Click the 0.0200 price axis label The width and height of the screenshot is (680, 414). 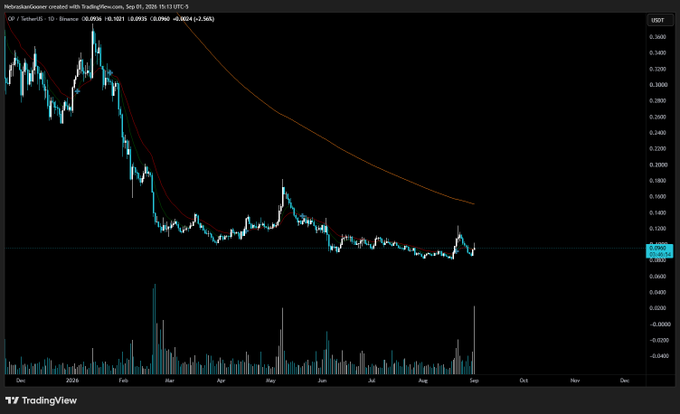click(x=657, y=308)
